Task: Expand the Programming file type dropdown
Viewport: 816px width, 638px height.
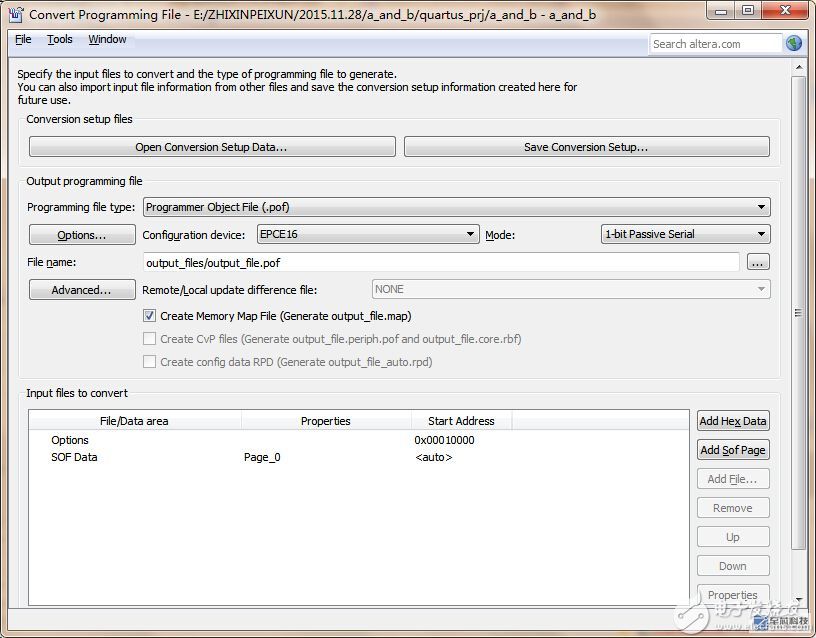Action: click(x=457, y=207)
